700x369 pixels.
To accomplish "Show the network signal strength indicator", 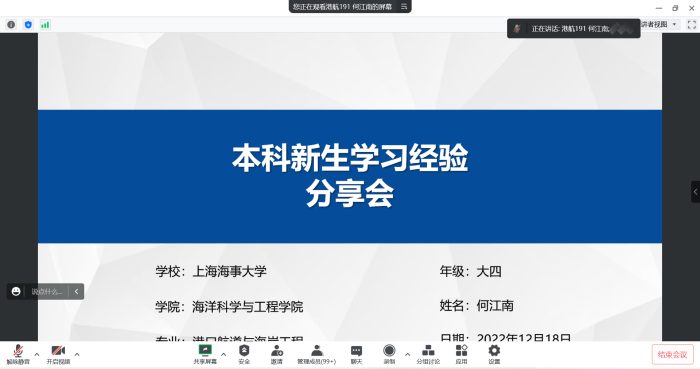I will pos(45,25).
